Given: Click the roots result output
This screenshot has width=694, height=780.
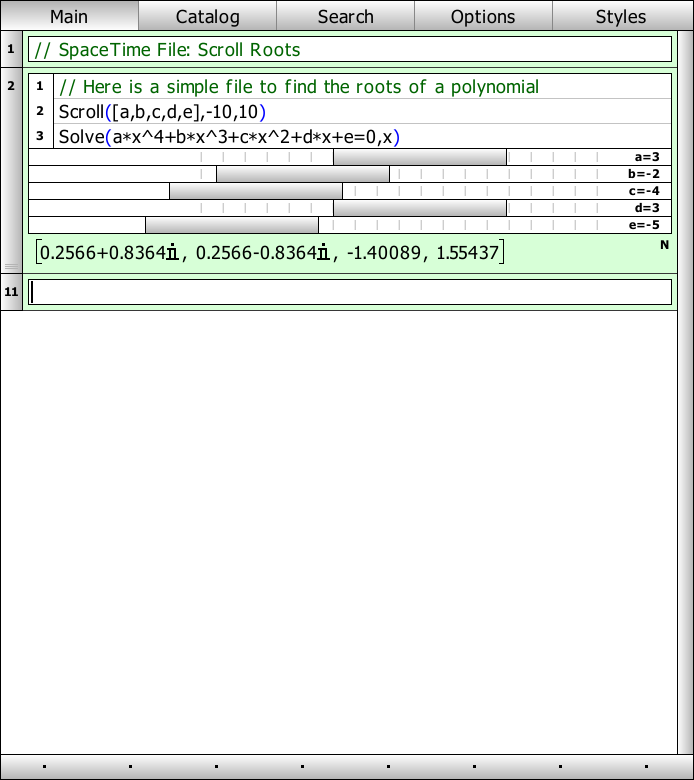Looking at the screenshot, I should (268, 253).
